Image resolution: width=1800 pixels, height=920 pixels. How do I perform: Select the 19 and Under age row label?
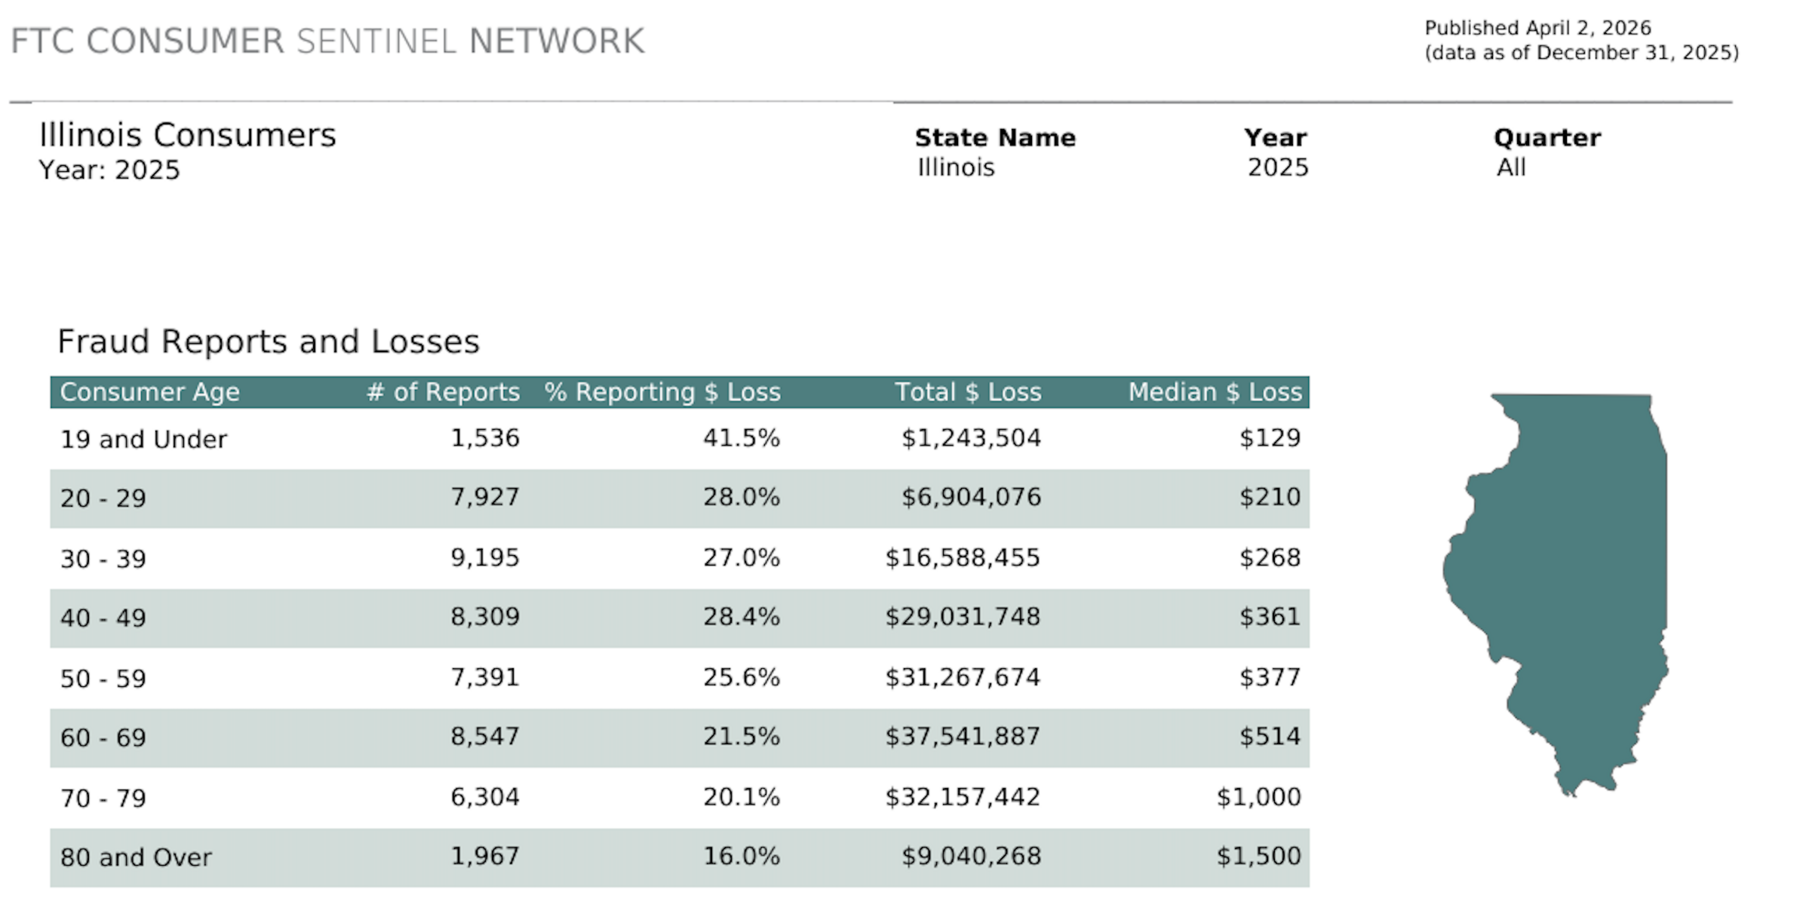point(144,439)
